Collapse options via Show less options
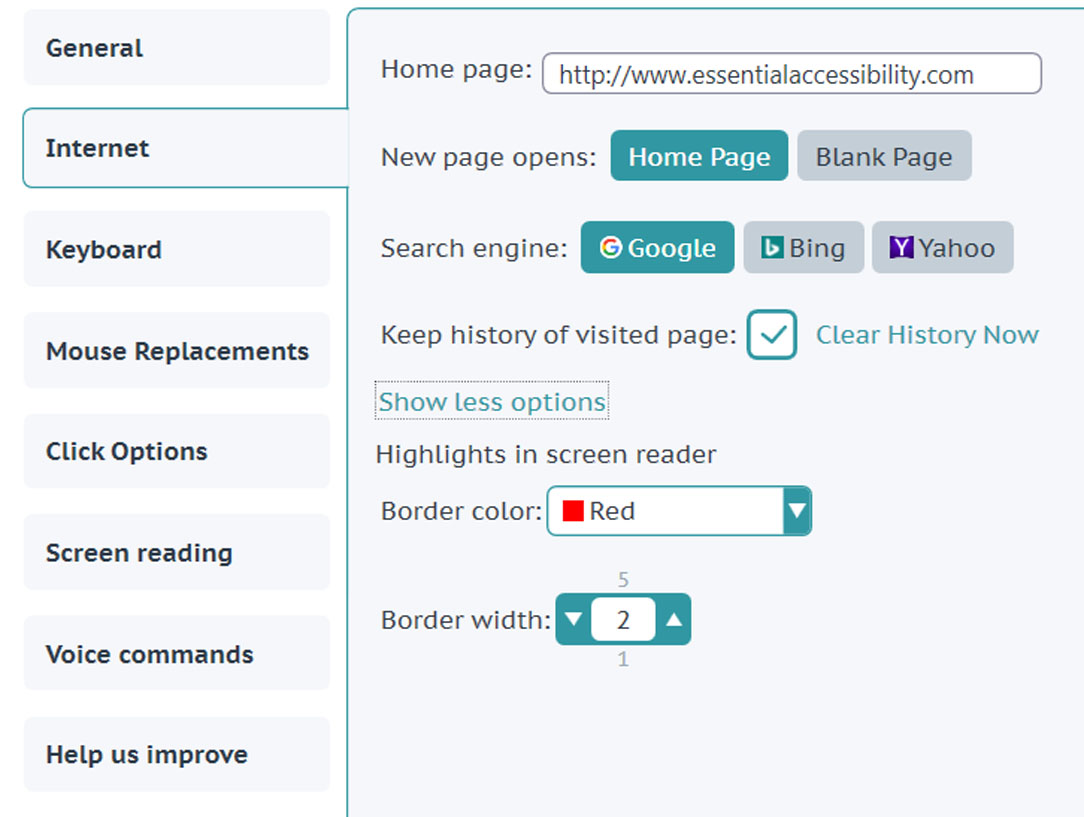Image resolution: width=1084 pixels, height=817 pixels. (x=492, y=401)
